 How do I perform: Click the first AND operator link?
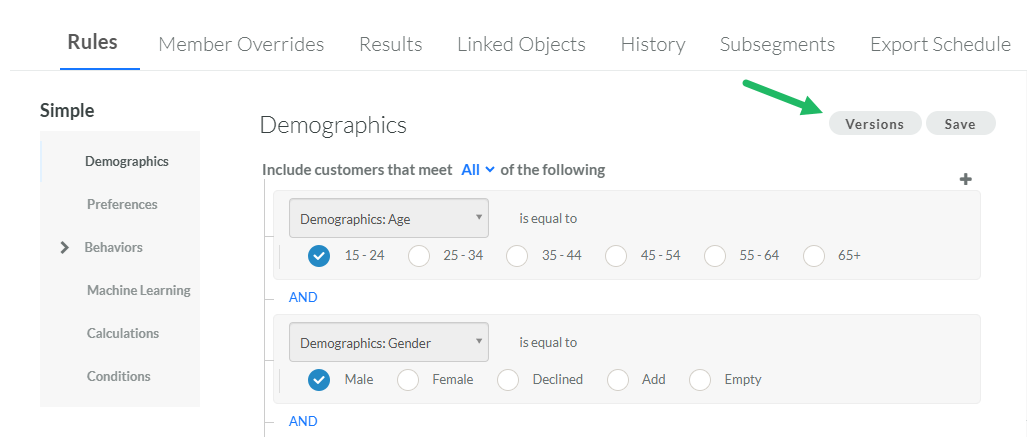303,297
